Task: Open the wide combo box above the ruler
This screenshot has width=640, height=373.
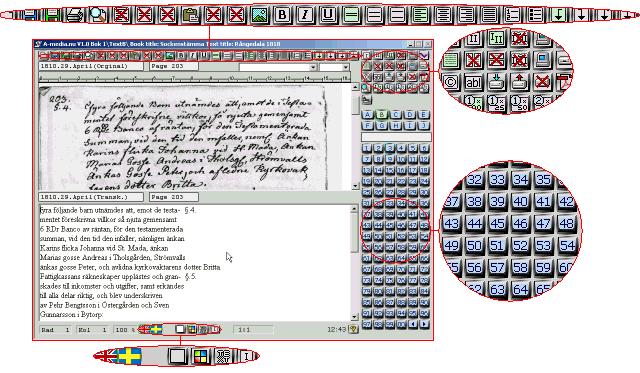Action: (x=278, y=67)
